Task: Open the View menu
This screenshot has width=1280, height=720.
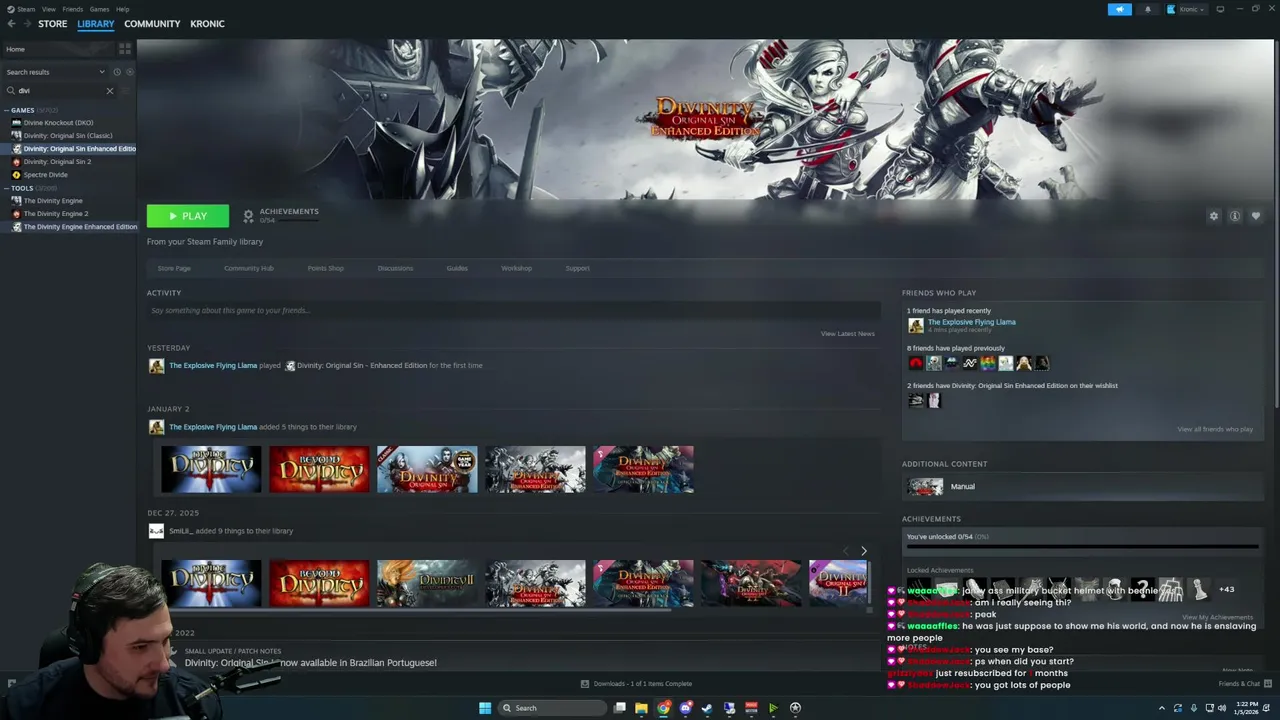Action: (48, 9)
